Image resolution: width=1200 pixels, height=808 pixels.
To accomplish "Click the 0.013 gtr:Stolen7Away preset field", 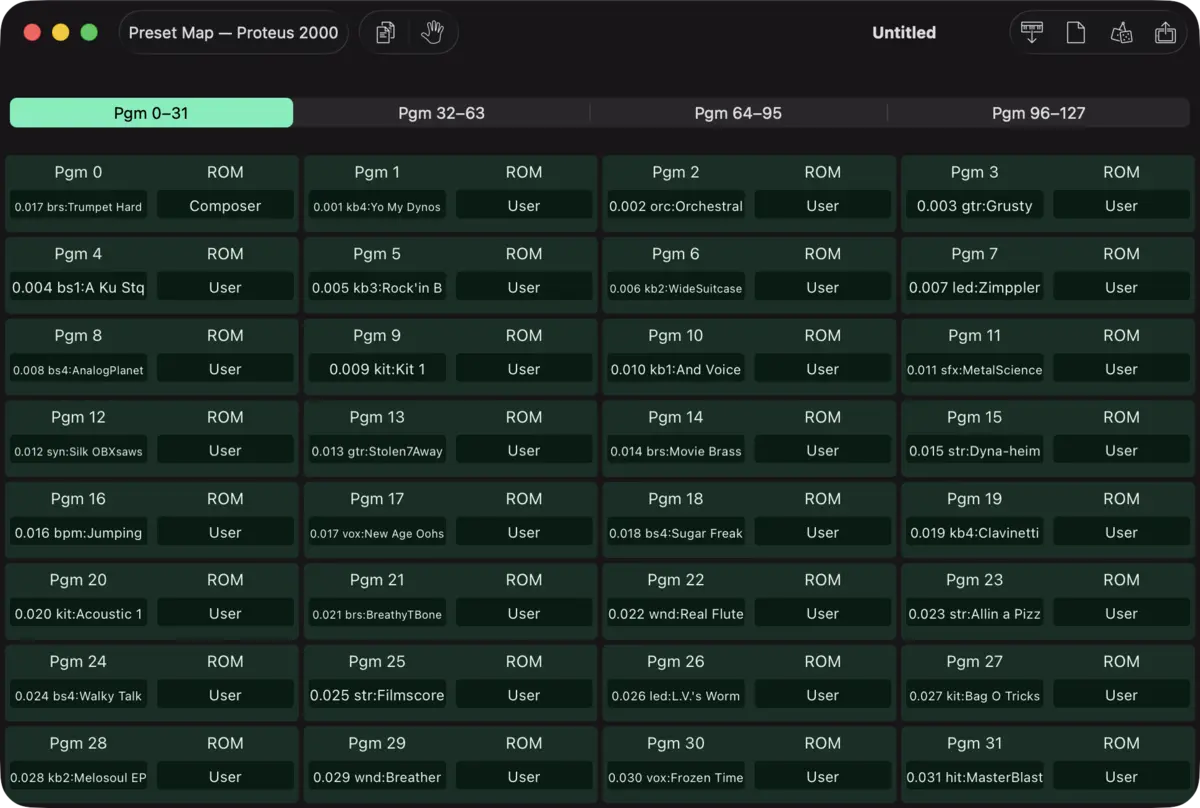I will 377,451.
